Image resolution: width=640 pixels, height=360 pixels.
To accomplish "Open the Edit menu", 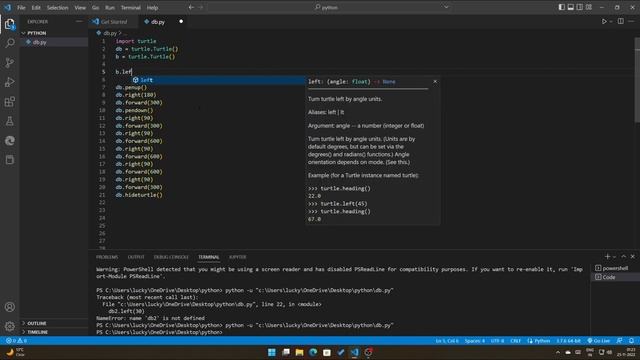I will [x=36, y=7].
